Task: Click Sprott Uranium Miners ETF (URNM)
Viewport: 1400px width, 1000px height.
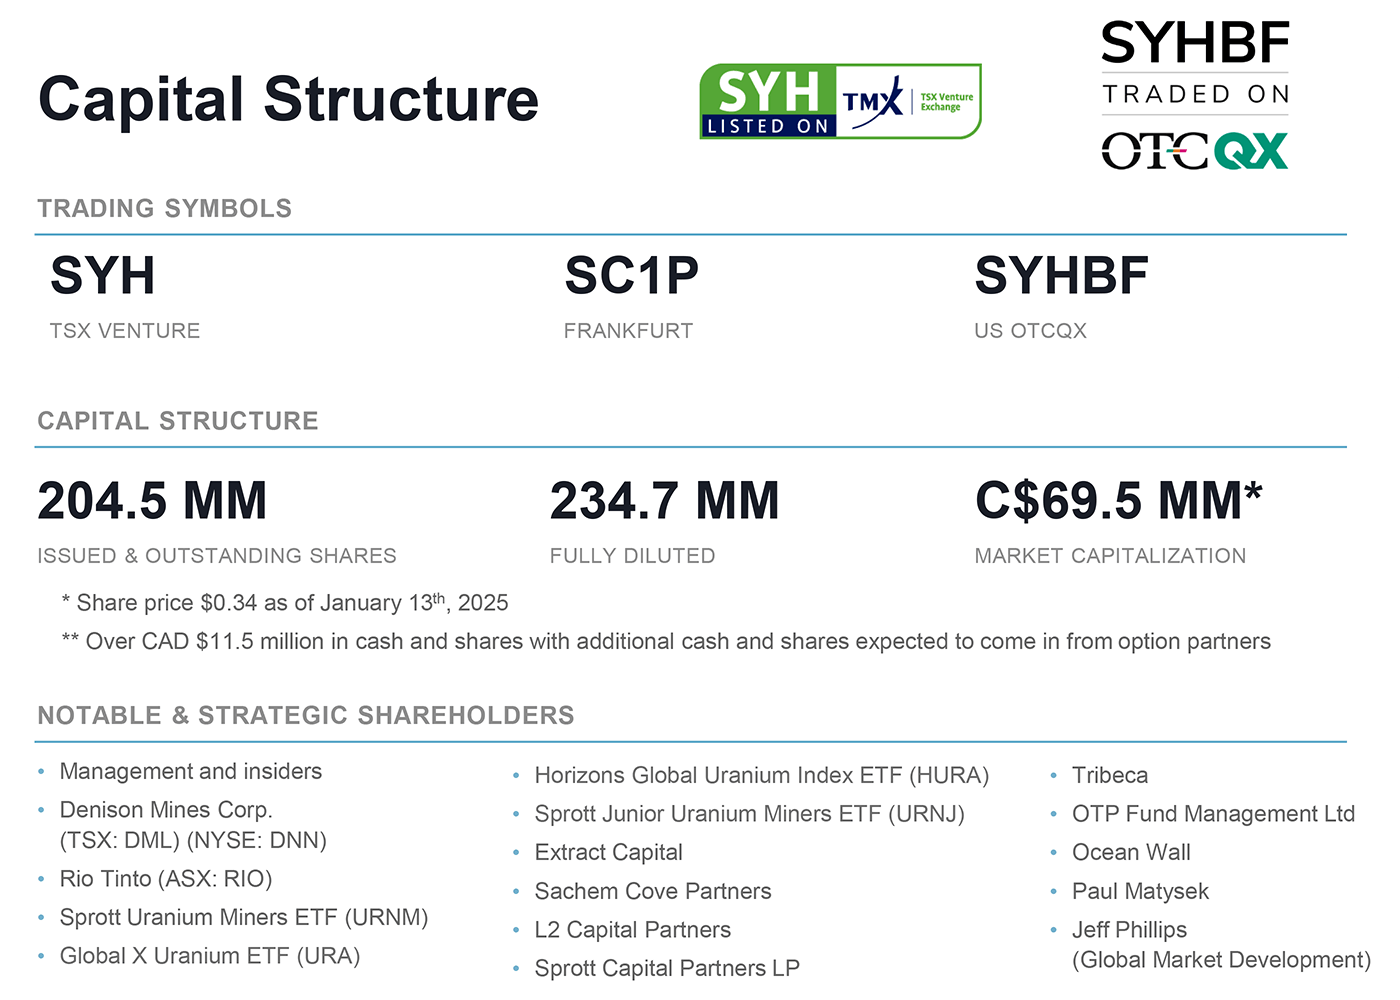Action: click(244, 918)
